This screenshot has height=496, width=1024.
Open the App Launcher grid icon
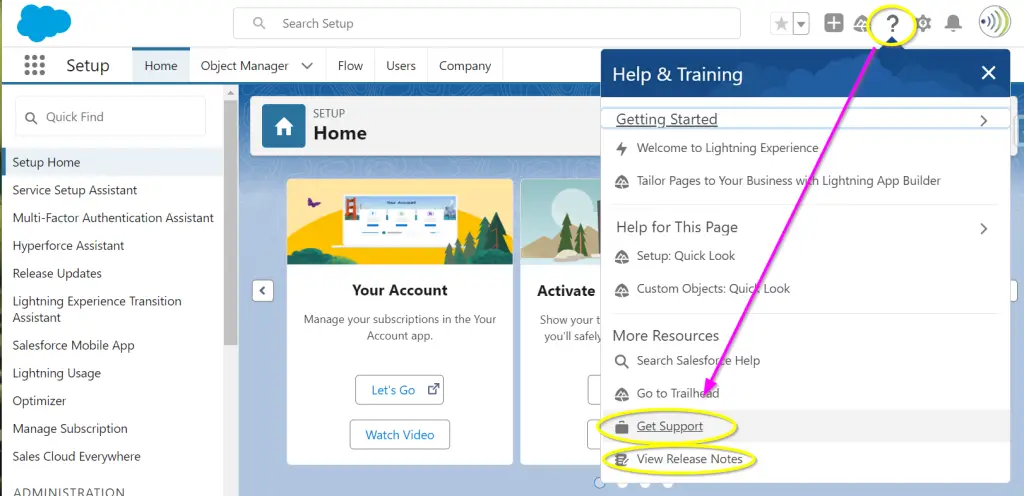[34, 66]
